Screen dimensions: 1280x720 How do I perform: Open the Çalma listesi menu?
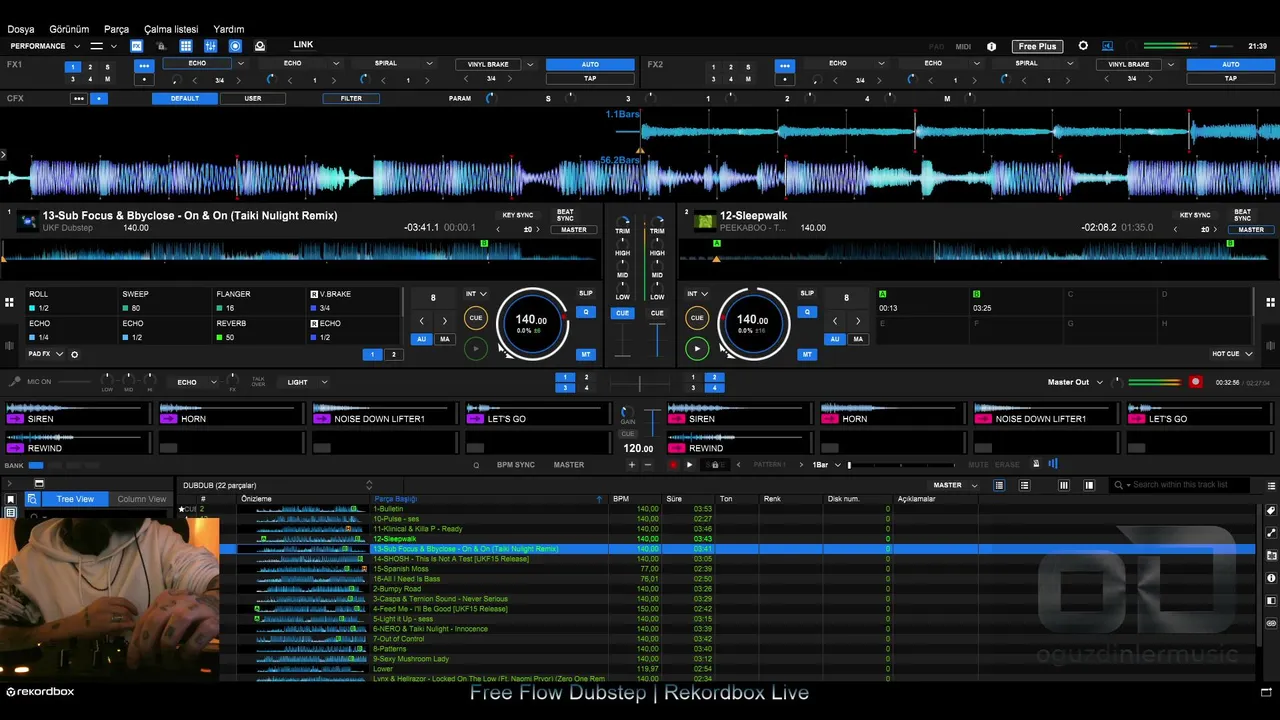tap(171, 29)
